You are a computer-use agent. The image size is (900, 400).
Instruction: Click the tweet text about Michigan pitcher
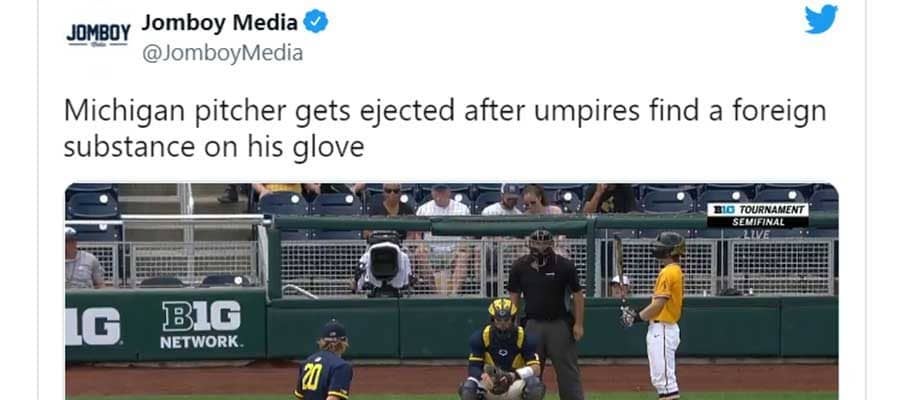[x=445, y=129]
